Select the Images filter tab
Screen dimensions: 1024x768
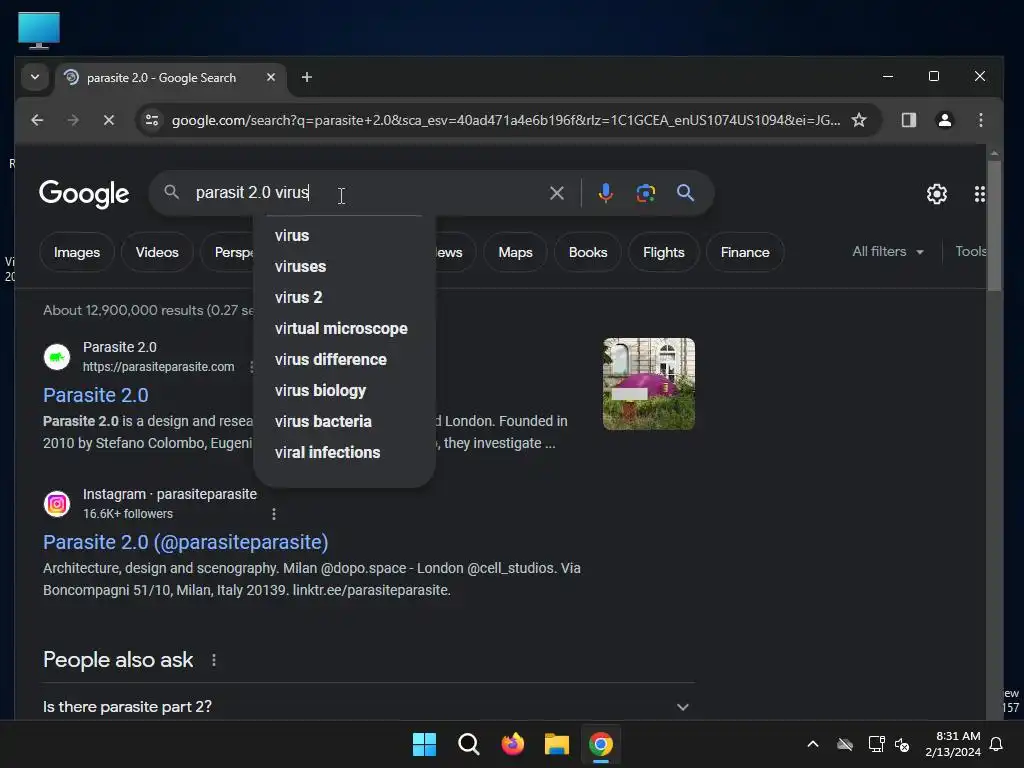pos(77,252)
